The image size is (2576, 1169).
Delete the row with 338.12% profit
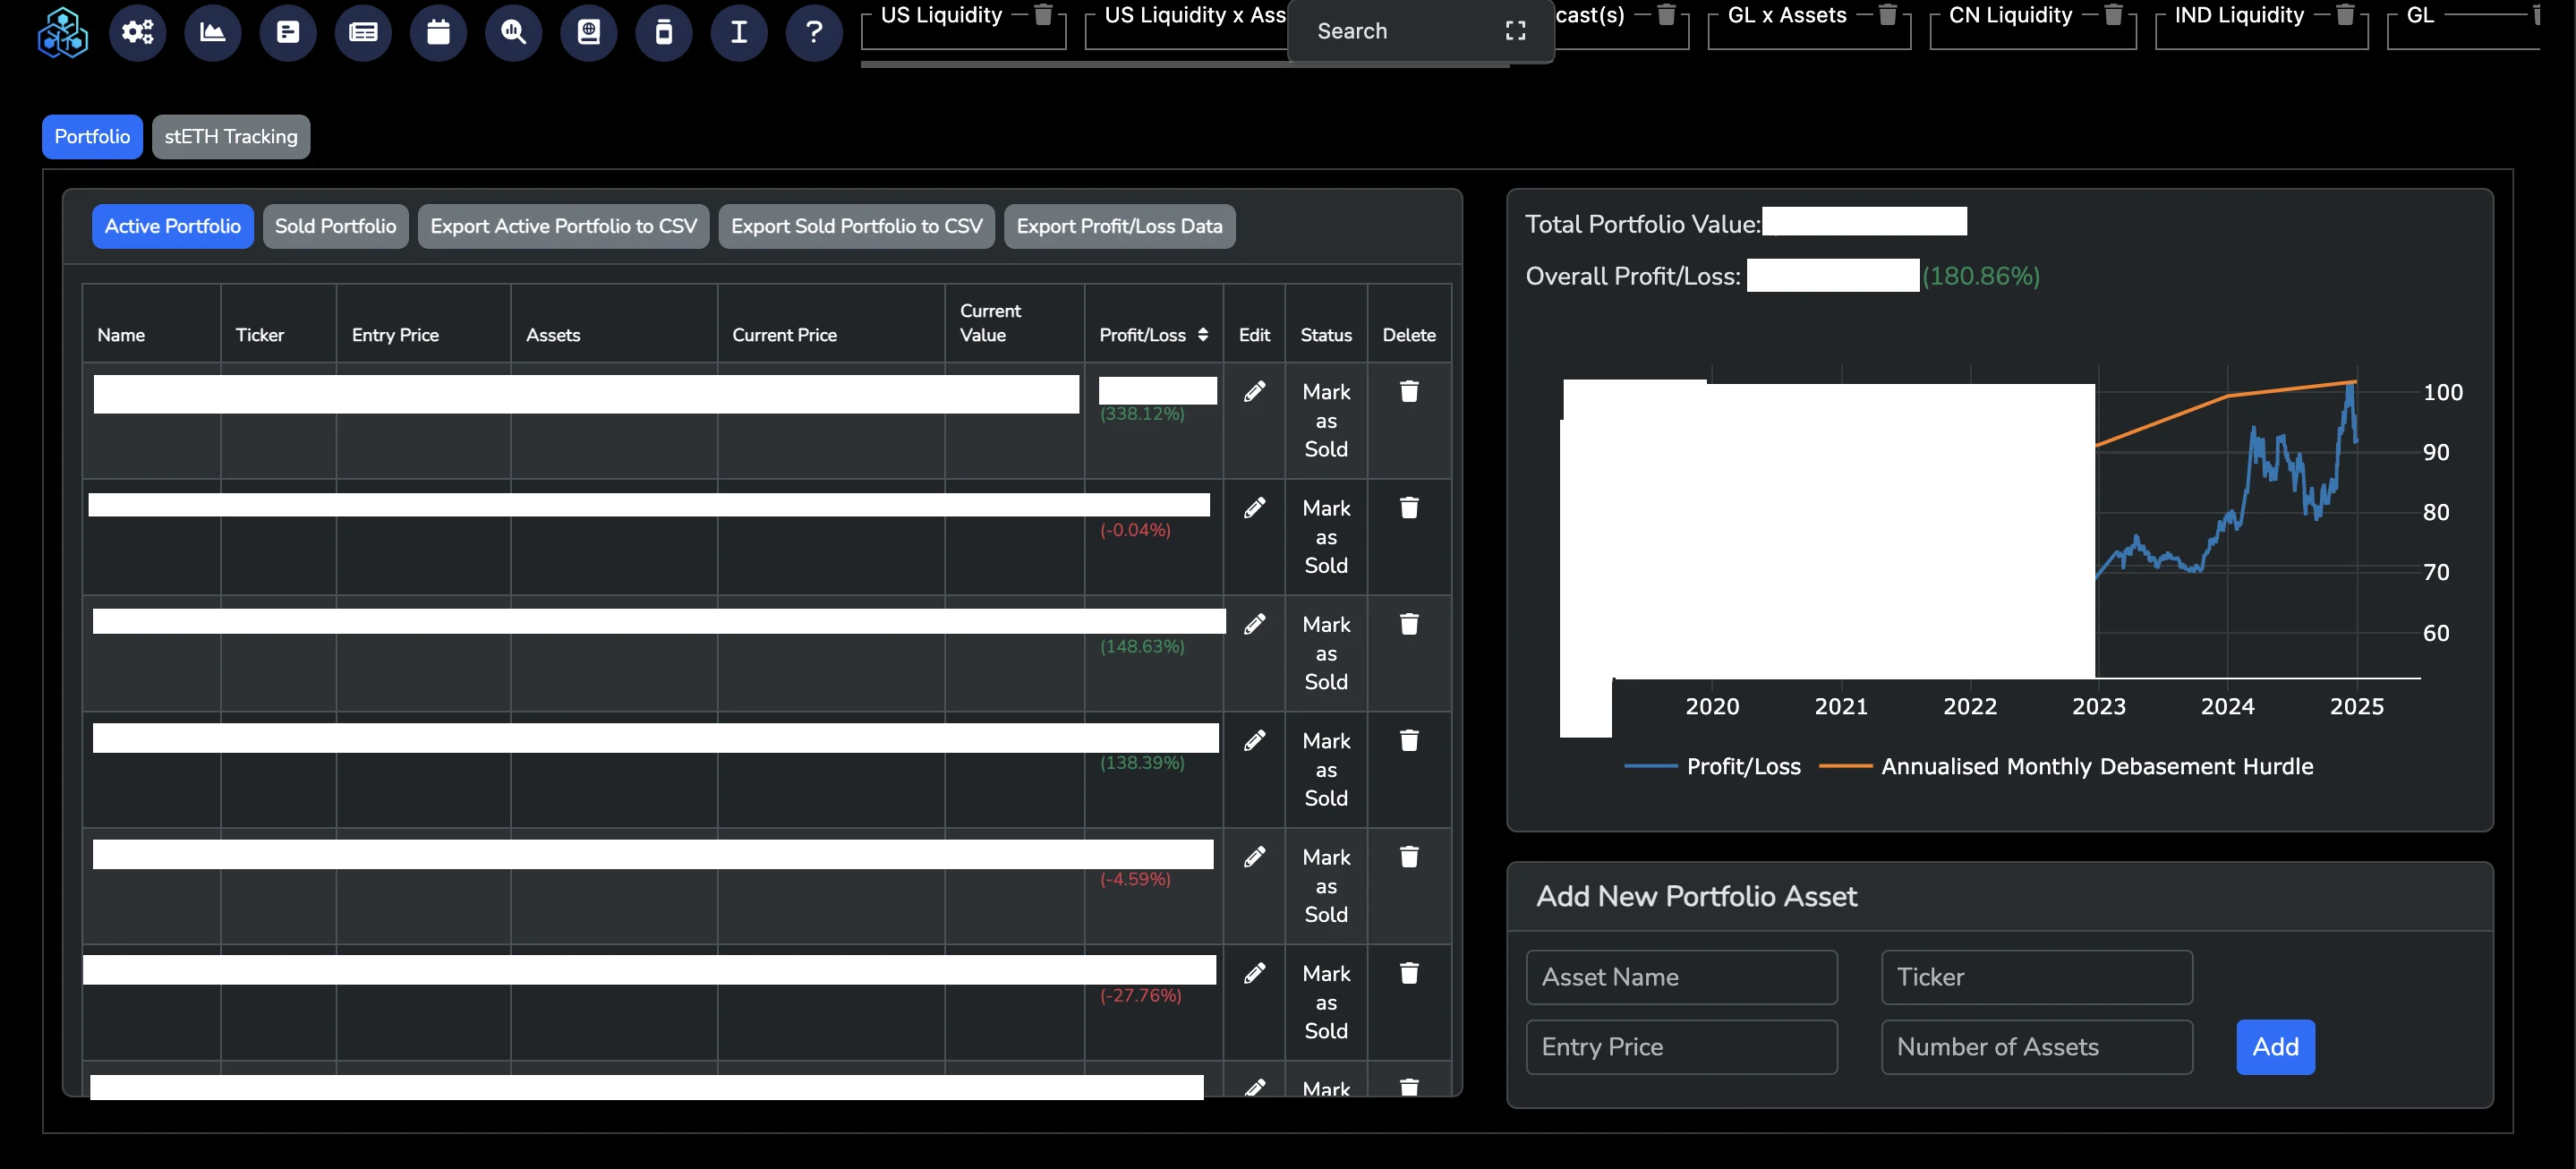tap(1409, 391)
